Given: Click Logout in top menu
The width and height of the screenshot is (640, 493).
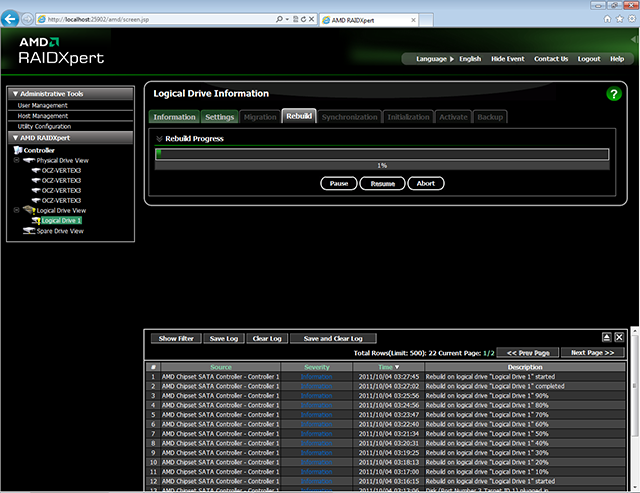Looking at the screenshot, I should click(589, 59).
